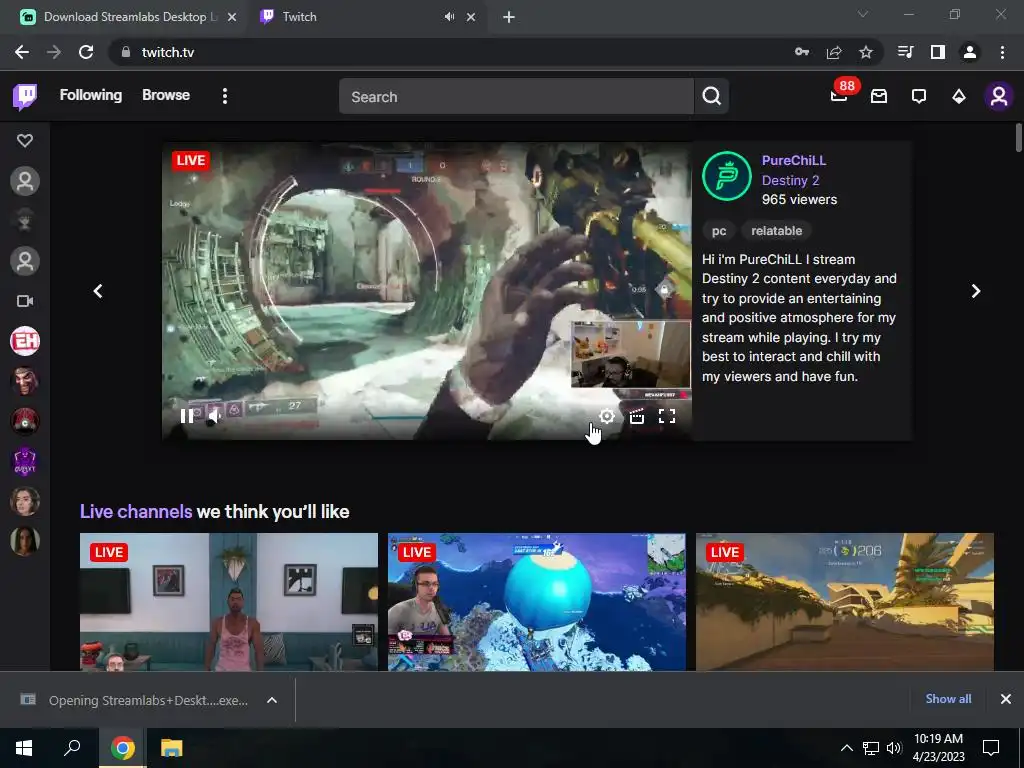Open the sidebar channel with hat avatar
This screenshot has height=768, width=1024.
click(25, 221)
